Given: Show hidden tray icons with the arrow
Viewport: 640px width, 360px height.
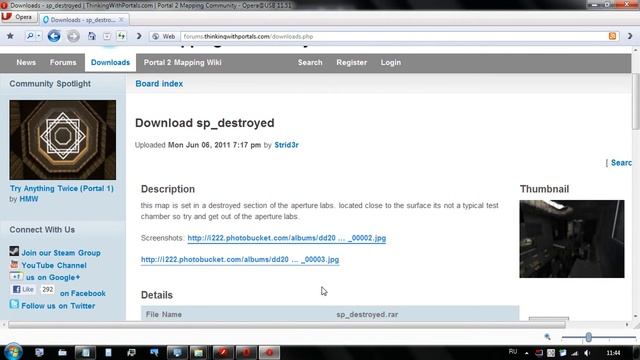Looking at the screenshot, I should (527, 353).
